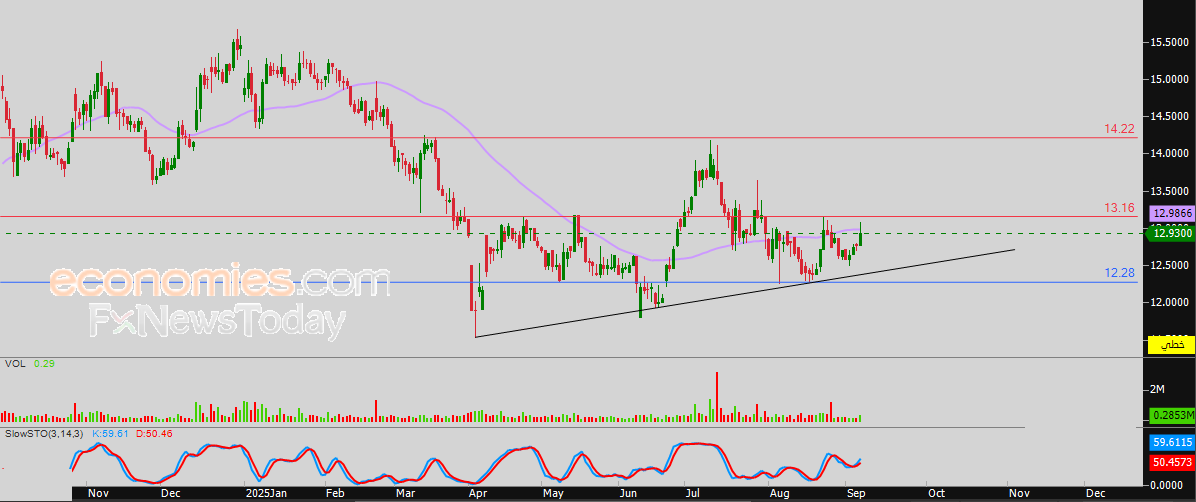Click the 12.5000 price axis label
Screen dimensions: 1196x502
coord(1168,265)
